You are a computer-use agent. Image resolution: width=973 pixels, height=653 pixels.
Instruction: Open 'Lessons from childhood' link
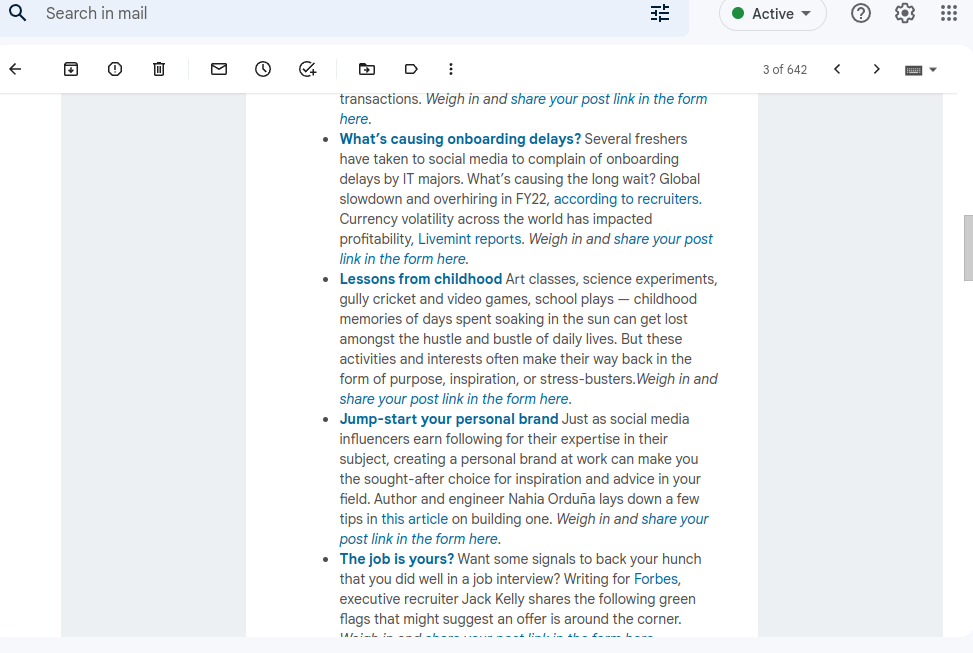coord(420,279)
